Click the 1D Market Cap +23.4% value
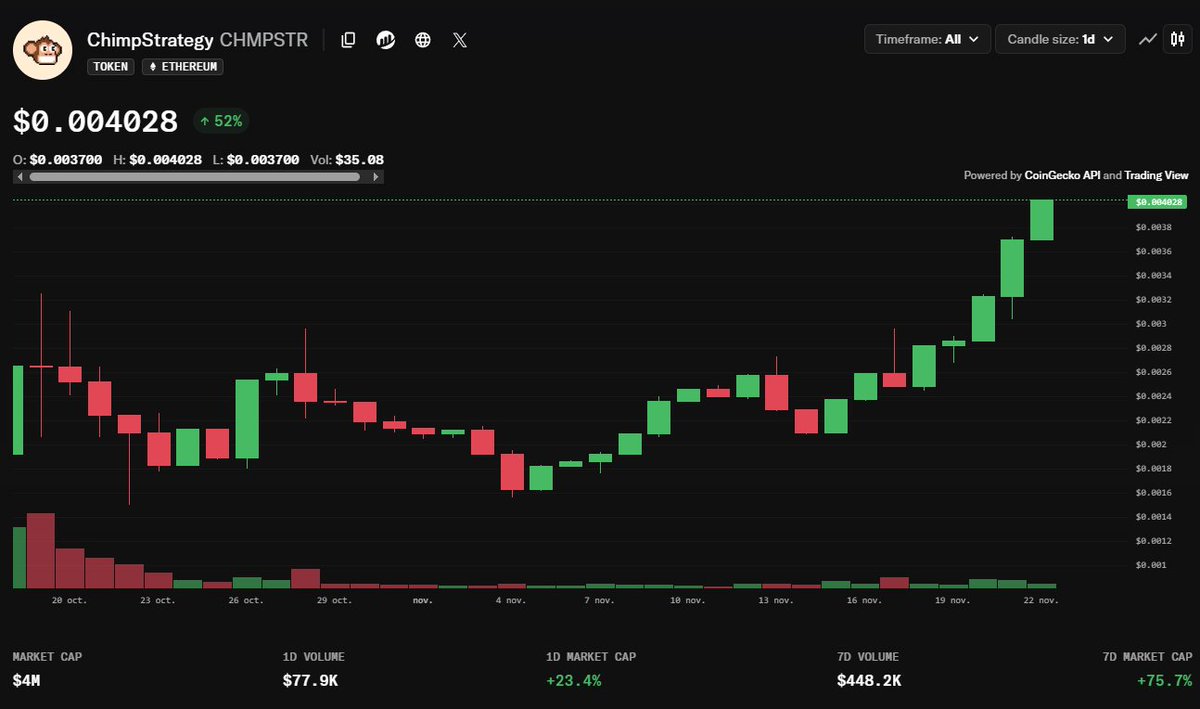 (x=574, y=681)
